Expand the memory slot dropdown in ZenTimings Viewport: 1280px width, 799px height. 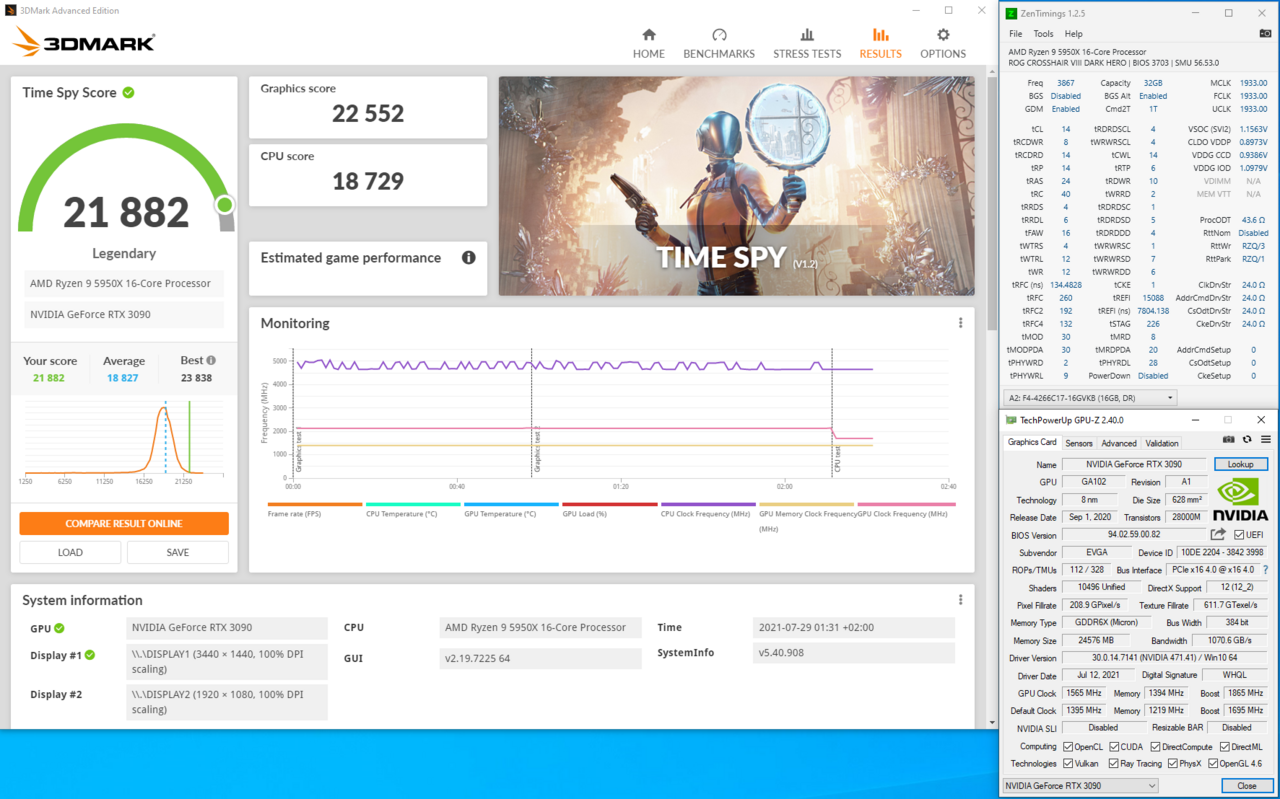pos(1169,397)
